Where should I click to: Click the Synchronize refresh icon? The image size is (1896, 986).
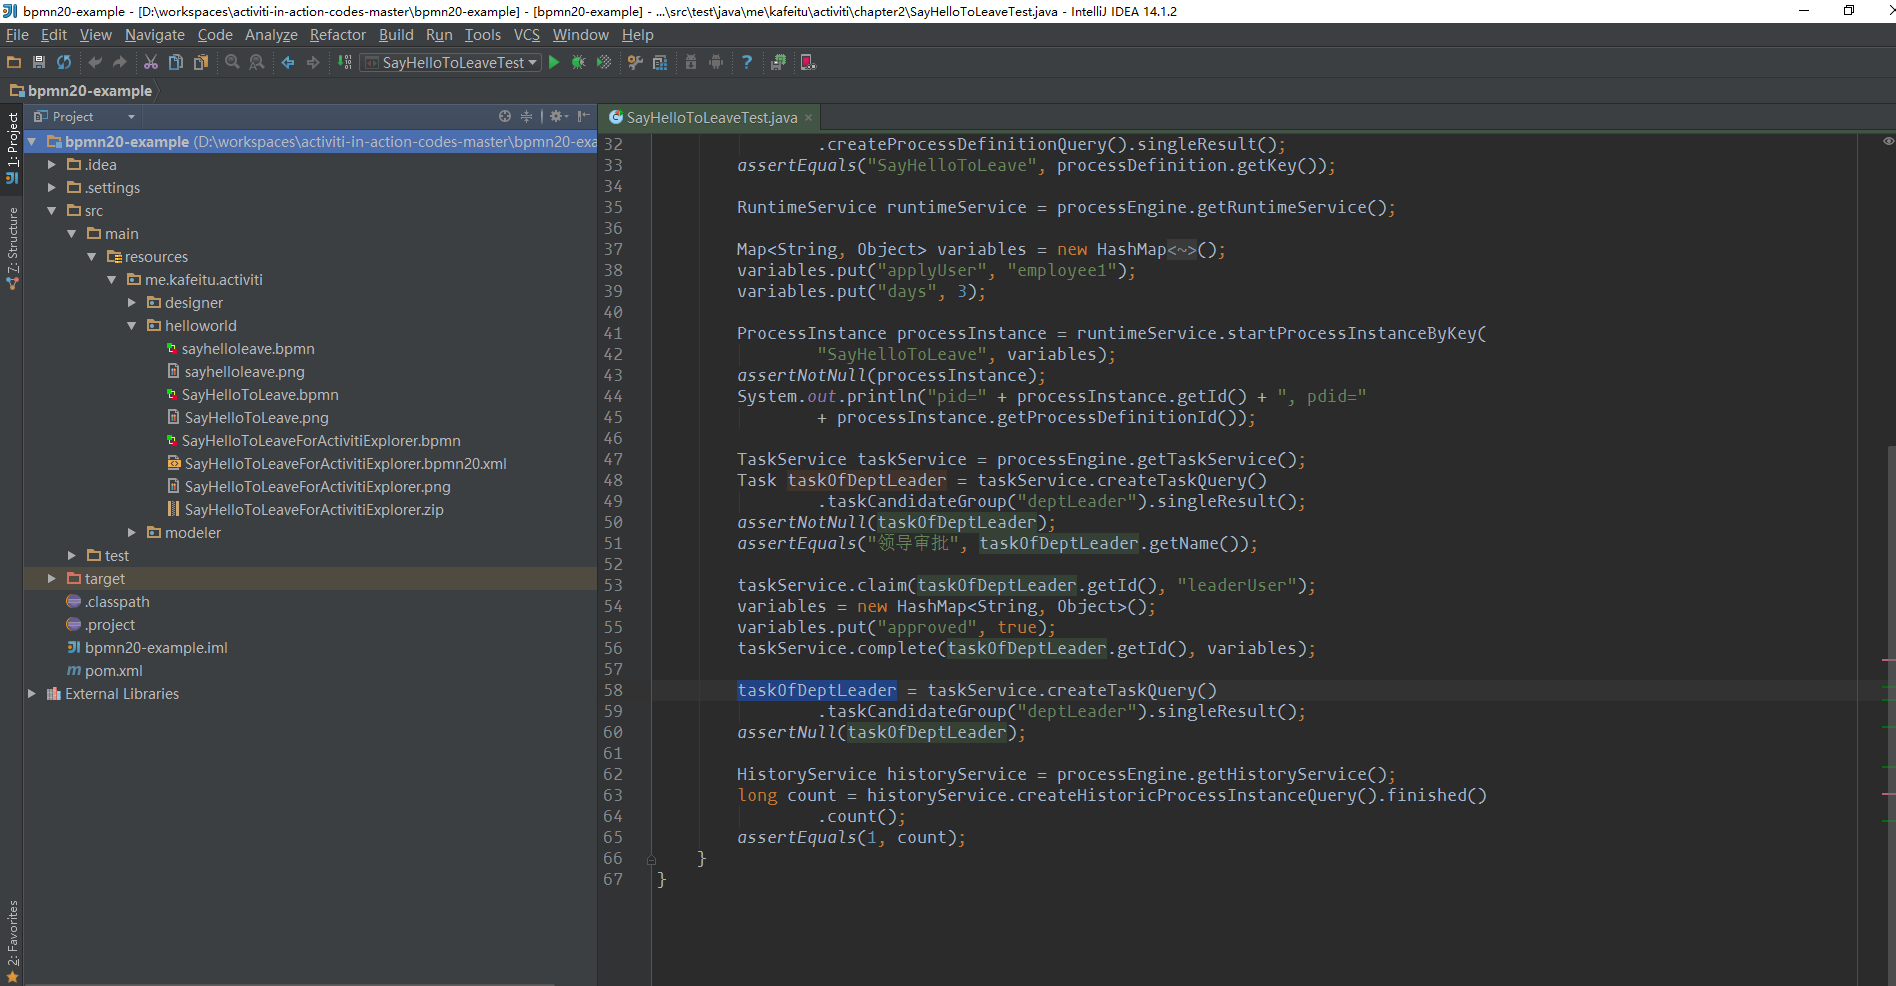tap(64, 62)
